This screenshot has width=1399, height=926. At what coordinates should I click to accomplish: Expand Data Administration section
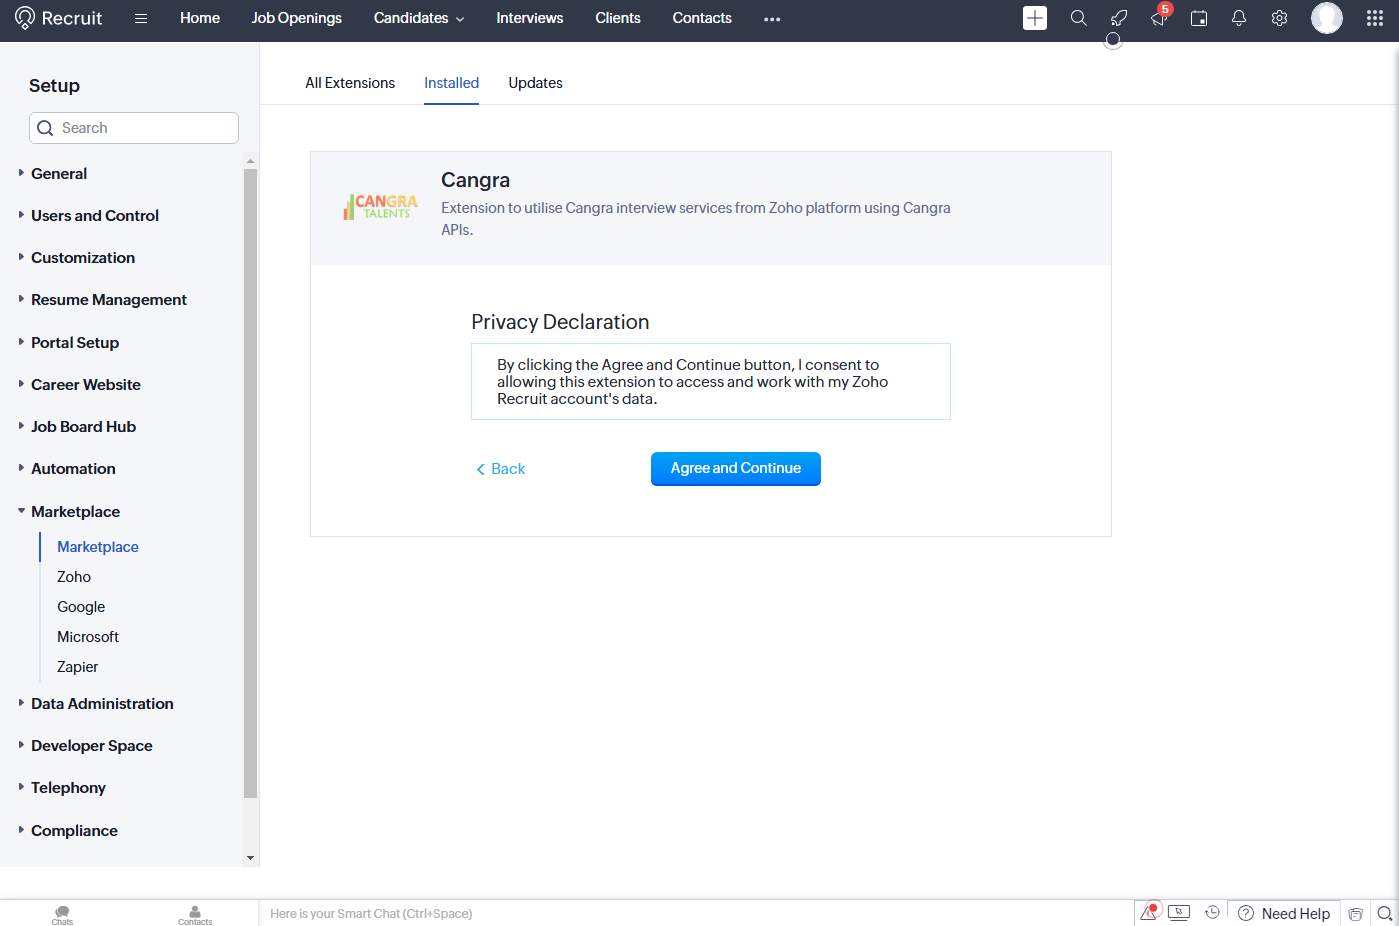(102, 703)
